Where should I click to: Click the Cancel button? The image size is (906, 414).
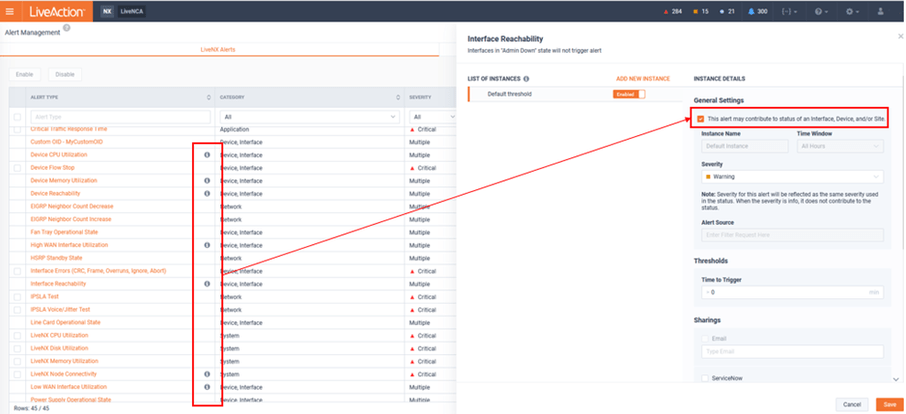(852, 404)
